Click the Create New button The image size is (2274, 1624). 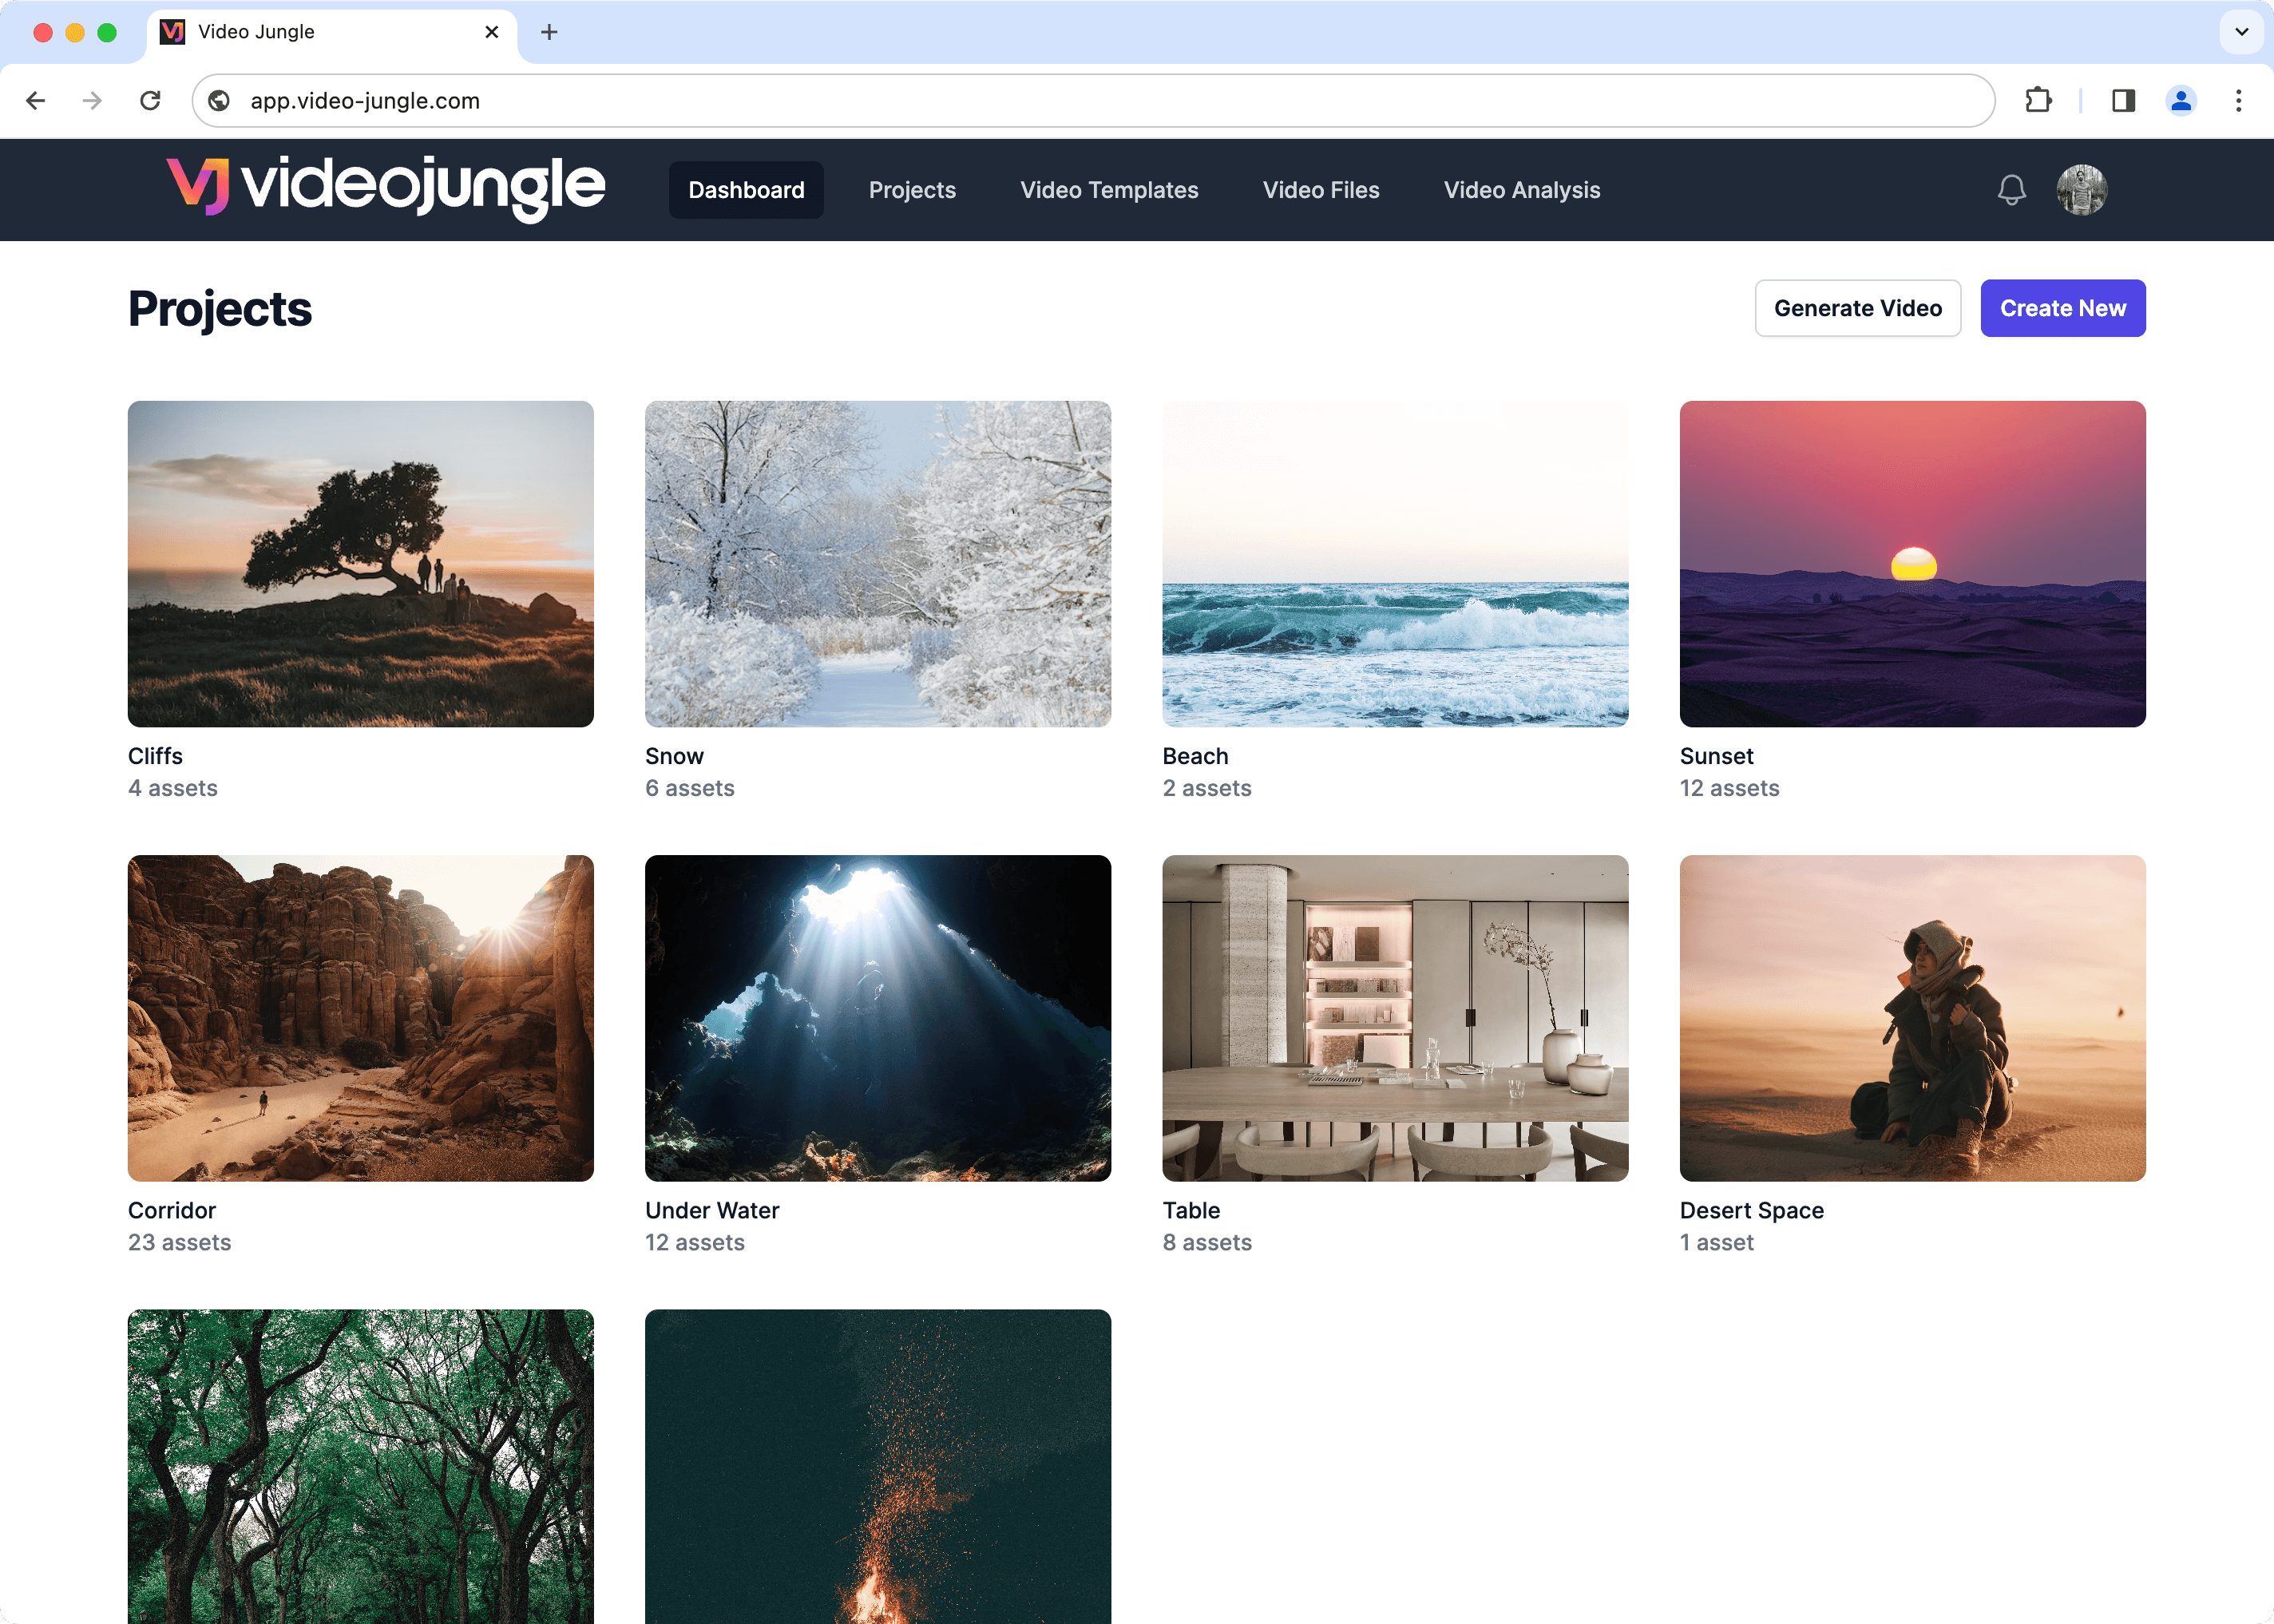coord(2062,308)
